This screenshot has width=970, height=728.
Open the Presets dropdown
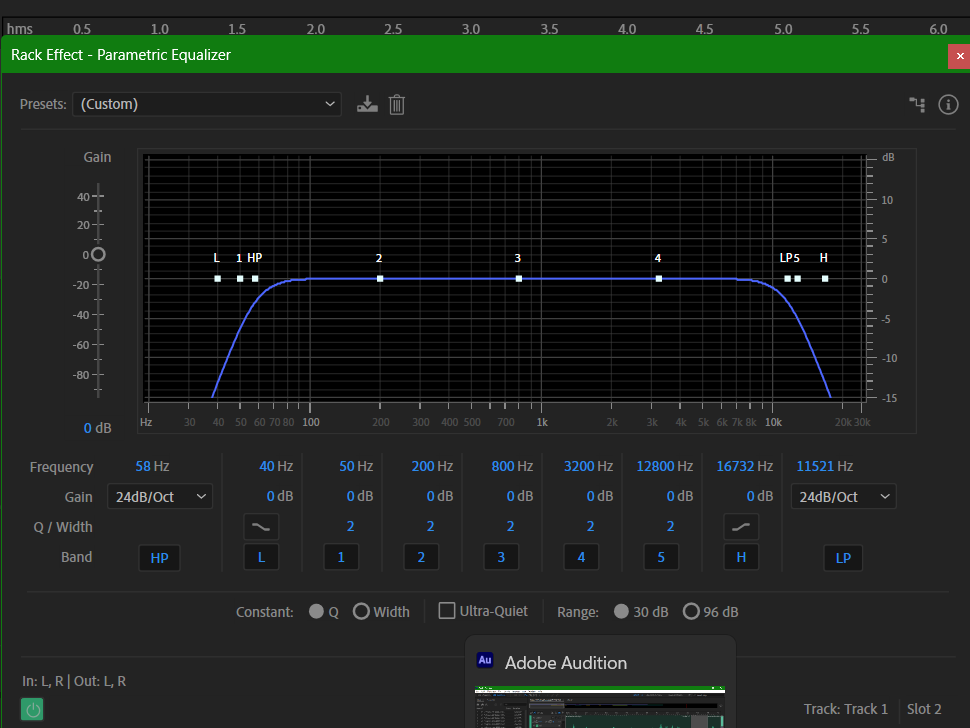(207, 104)
